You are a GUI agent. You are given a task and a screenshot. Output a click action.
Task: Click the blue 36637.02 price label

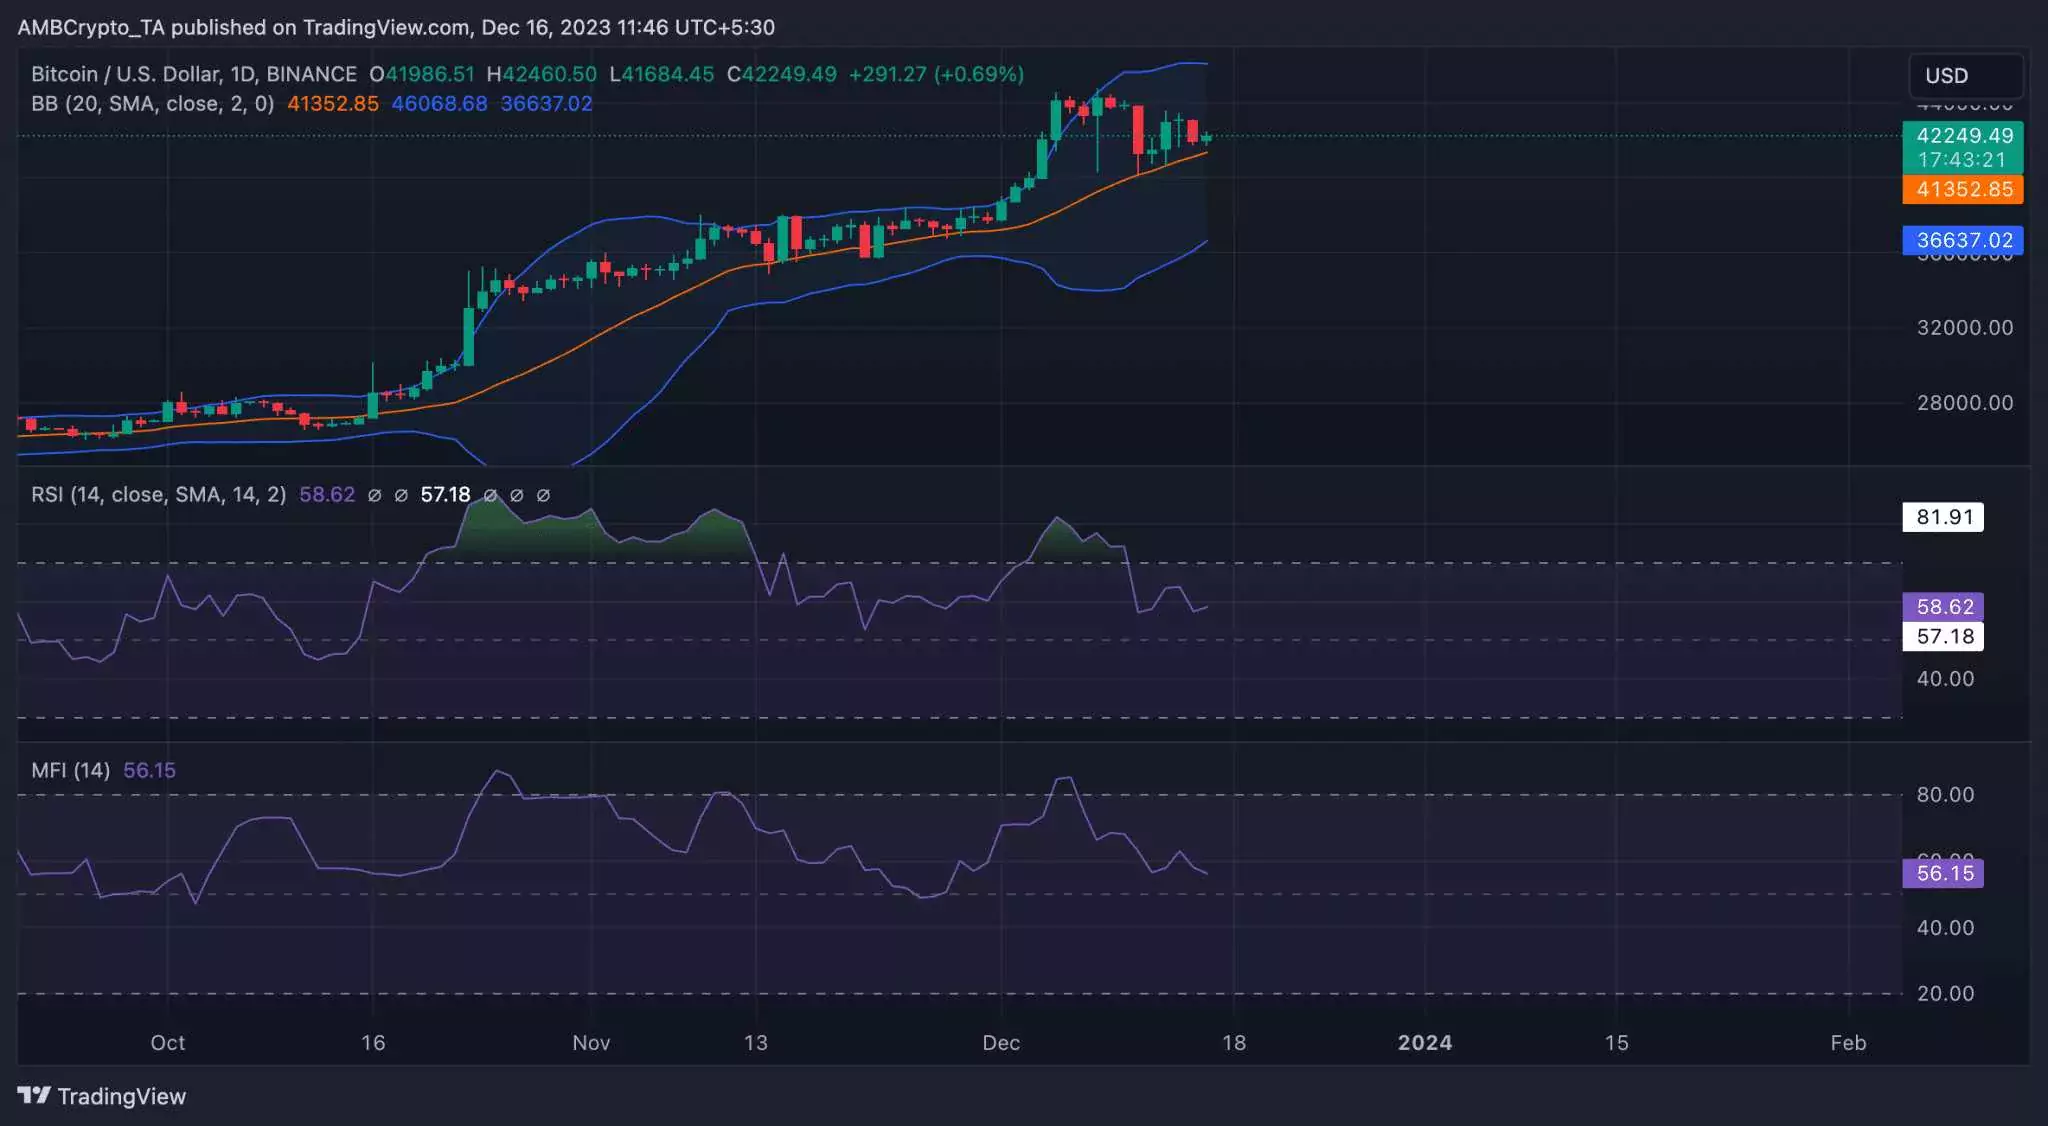click(x=1963, y=240)
